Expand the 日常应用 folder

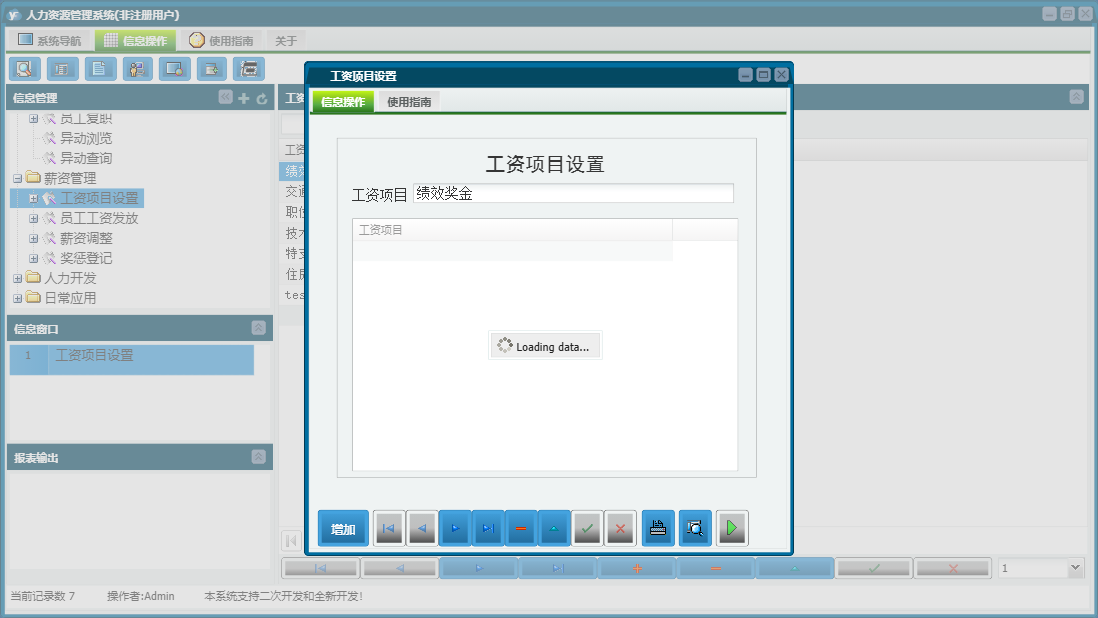pyautogui.click(x=18, y=298)
